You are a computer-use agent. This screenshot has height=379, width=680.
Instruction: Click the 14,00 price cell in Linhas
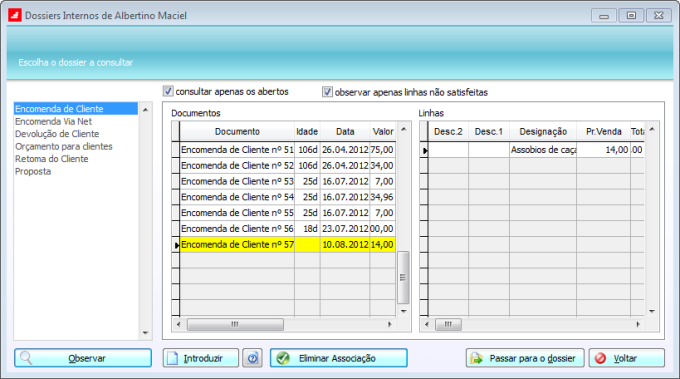pos(603,150)
